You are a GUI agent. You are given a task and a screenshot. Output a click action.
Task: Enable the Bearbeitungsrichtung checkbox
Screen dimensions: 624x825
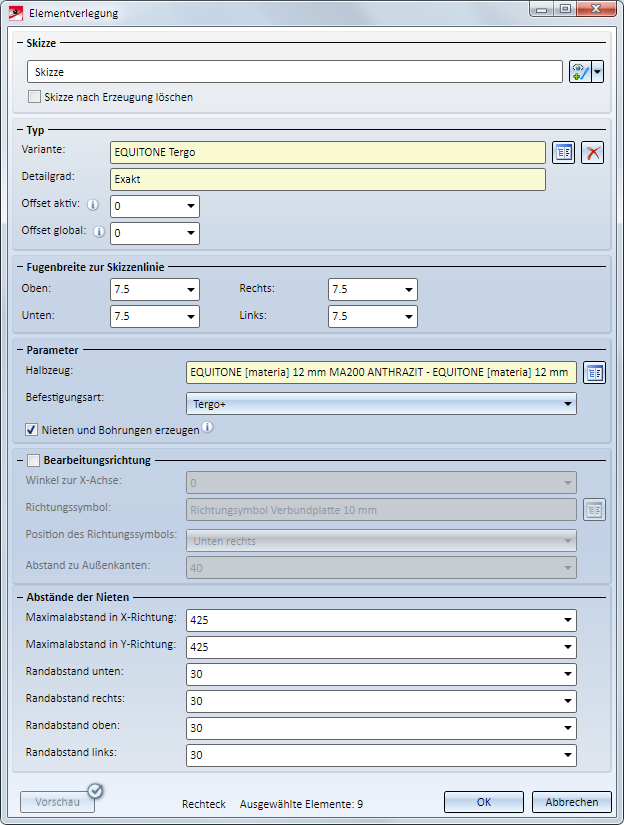click(x=33, y=460)
